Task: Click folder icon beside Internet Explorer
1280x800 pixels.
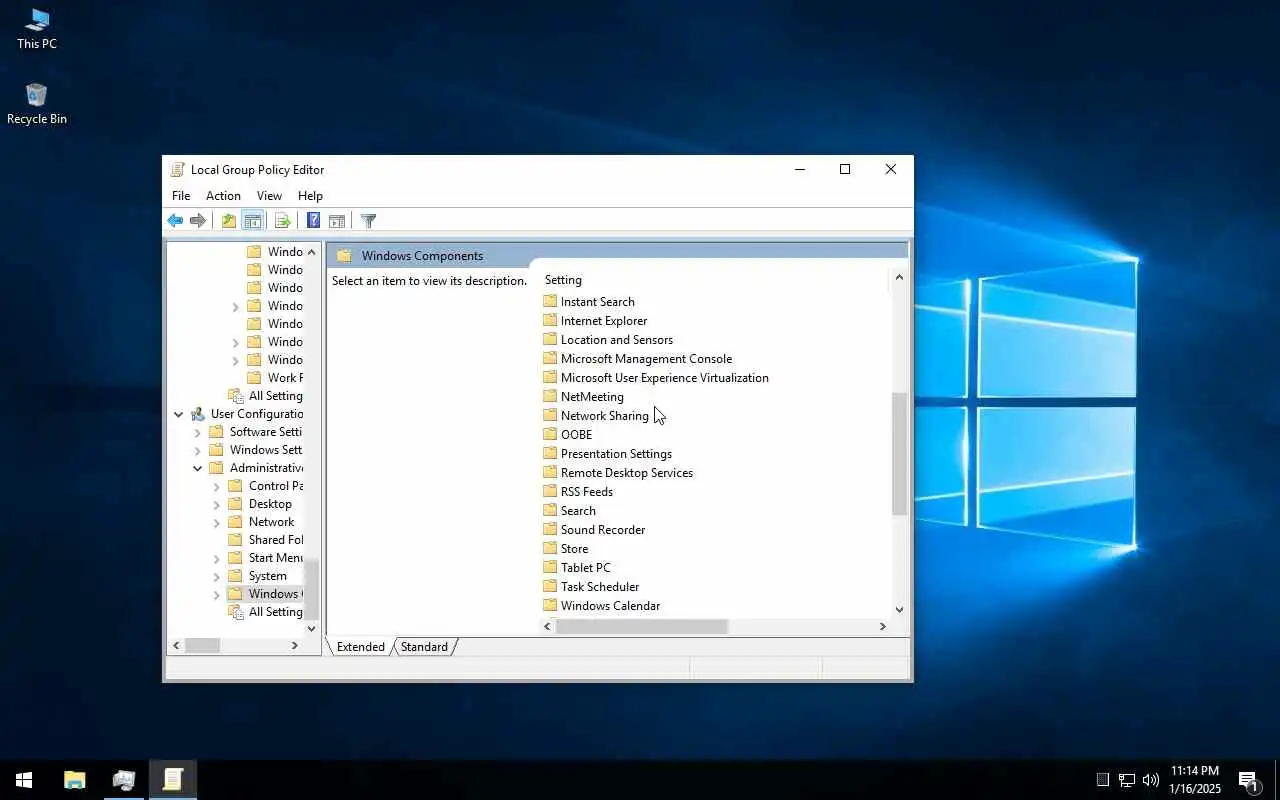Action: (550, 320)
